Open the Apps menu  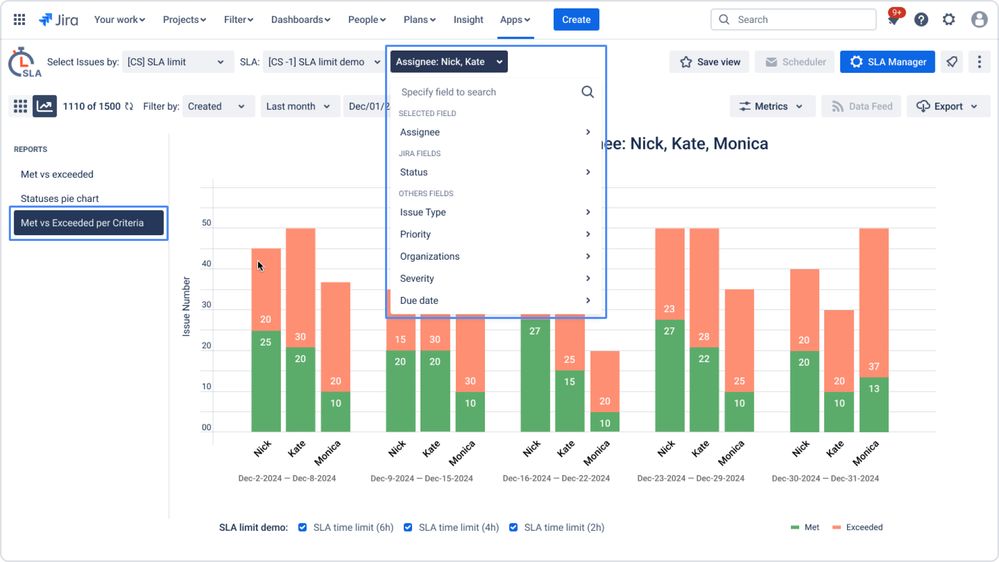coord(515,20)
